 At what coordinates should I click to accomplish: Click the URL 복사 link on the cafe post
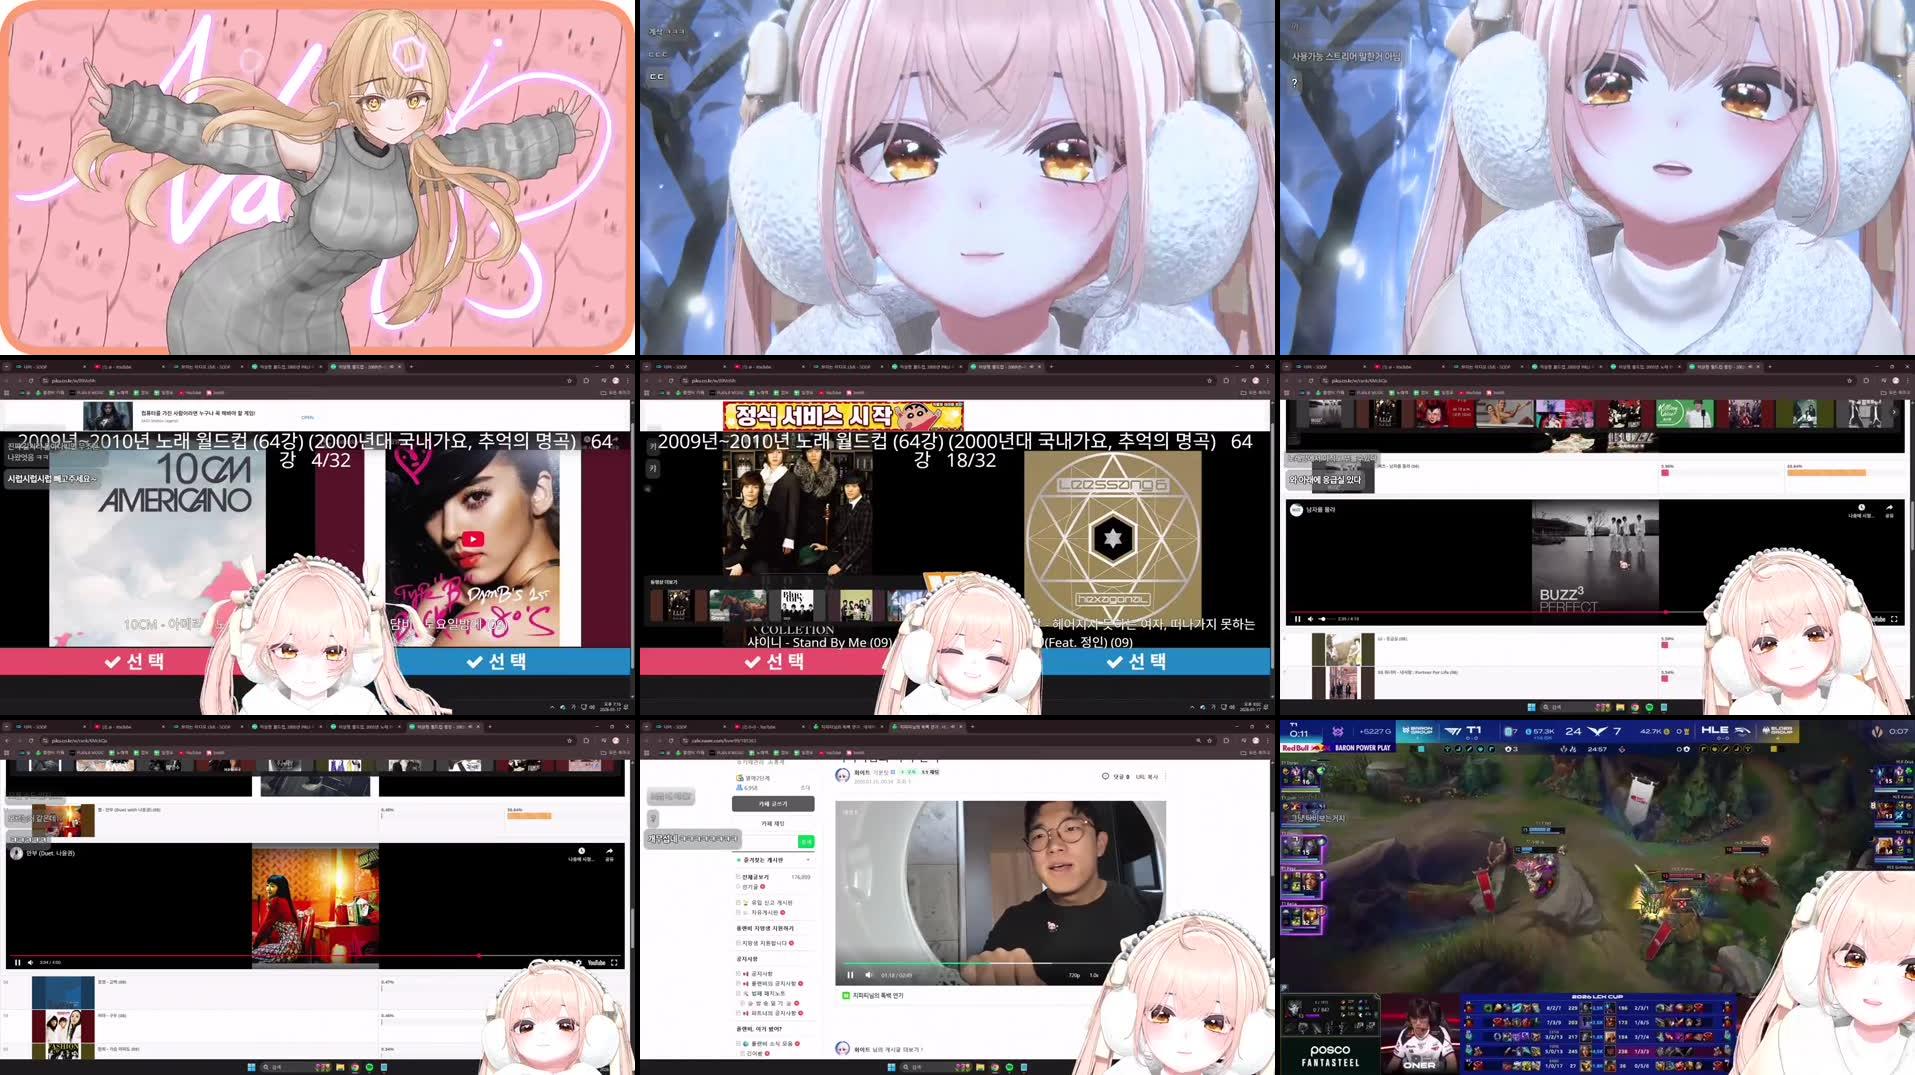tap(1148, 776)
